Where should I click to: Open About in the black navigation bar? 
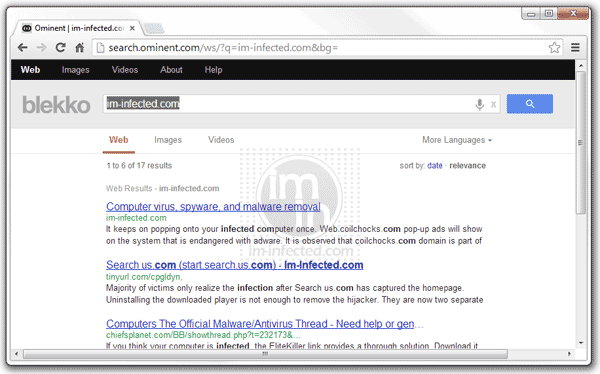(x=171, y=70)
